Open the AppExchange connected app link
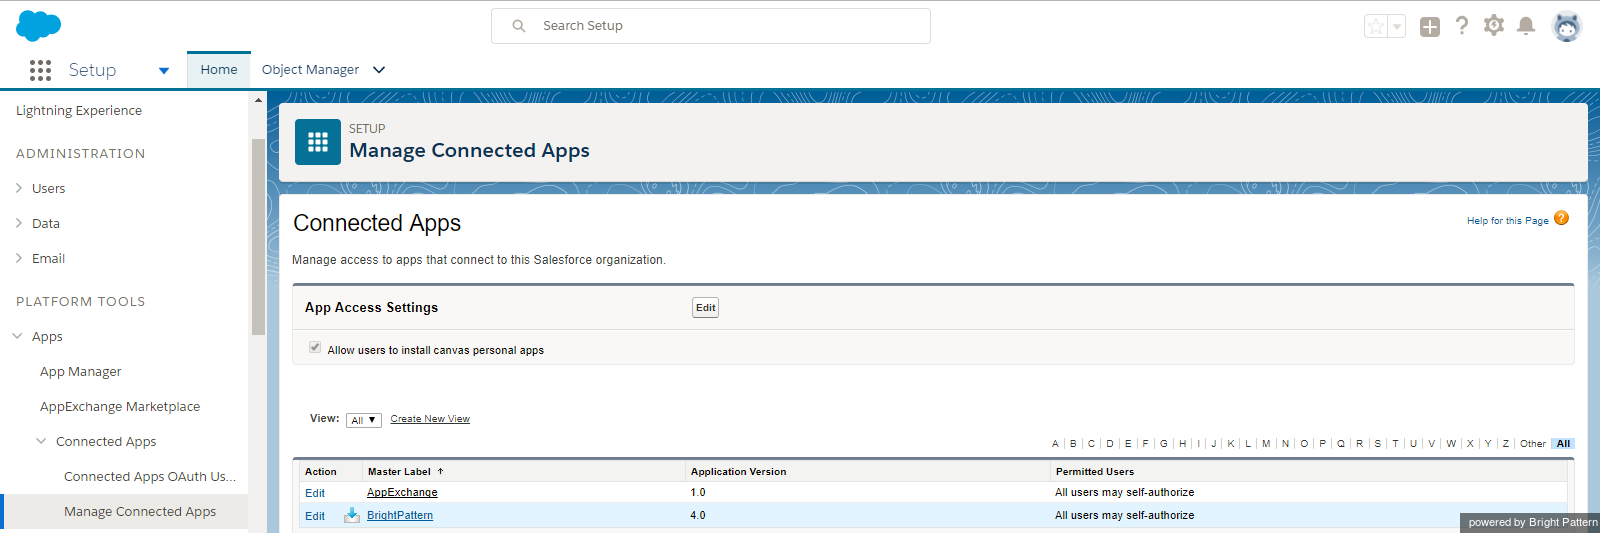Screen dimensions: 1600x533 [402, 492]
